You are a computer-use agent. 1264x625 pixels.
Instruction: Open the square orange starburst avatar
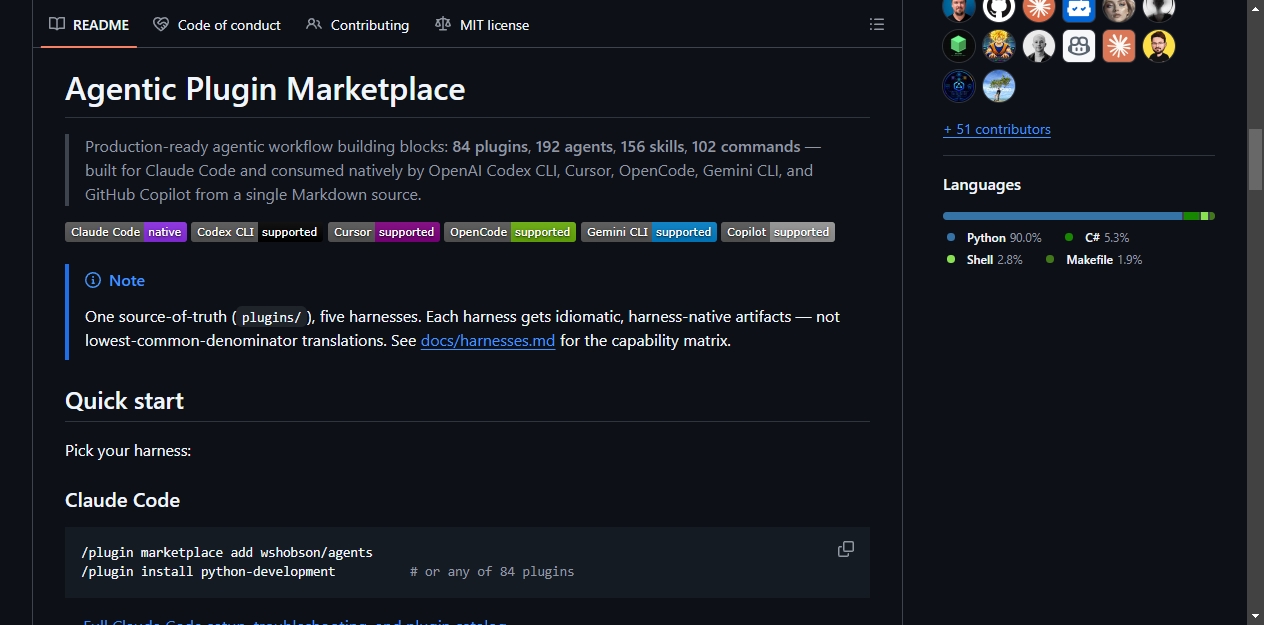pos(1119,46)
